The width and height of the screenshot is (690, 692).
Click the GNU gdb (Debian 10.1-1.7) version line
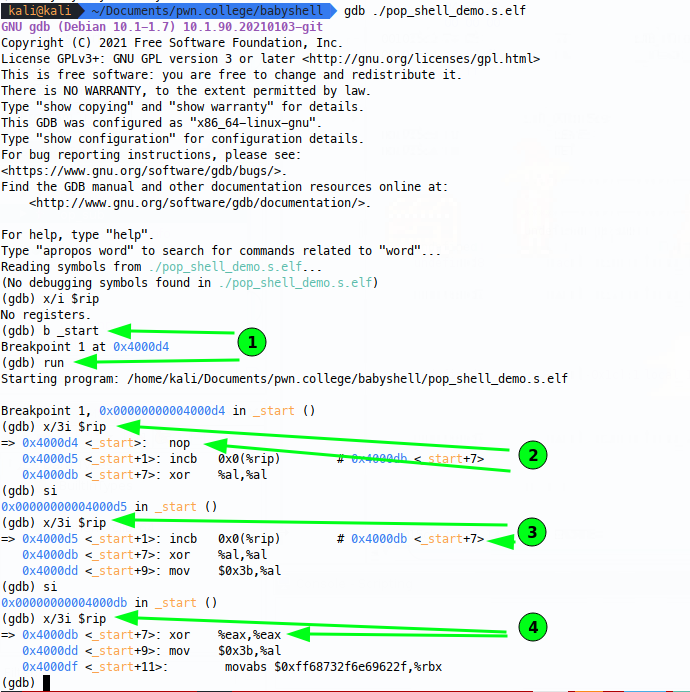point(162,27)
